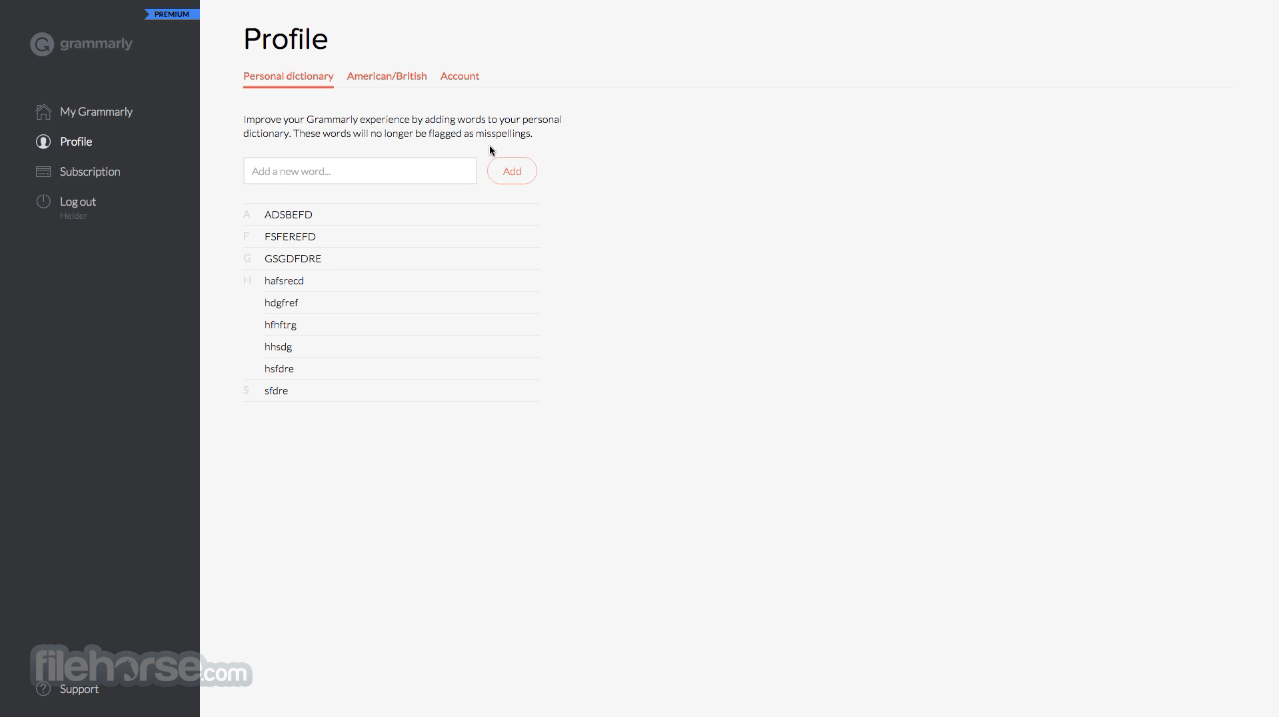Click the Log out power icon
Image resolution: width=1279 pixels, height=717 pixels.
point(43,201)
